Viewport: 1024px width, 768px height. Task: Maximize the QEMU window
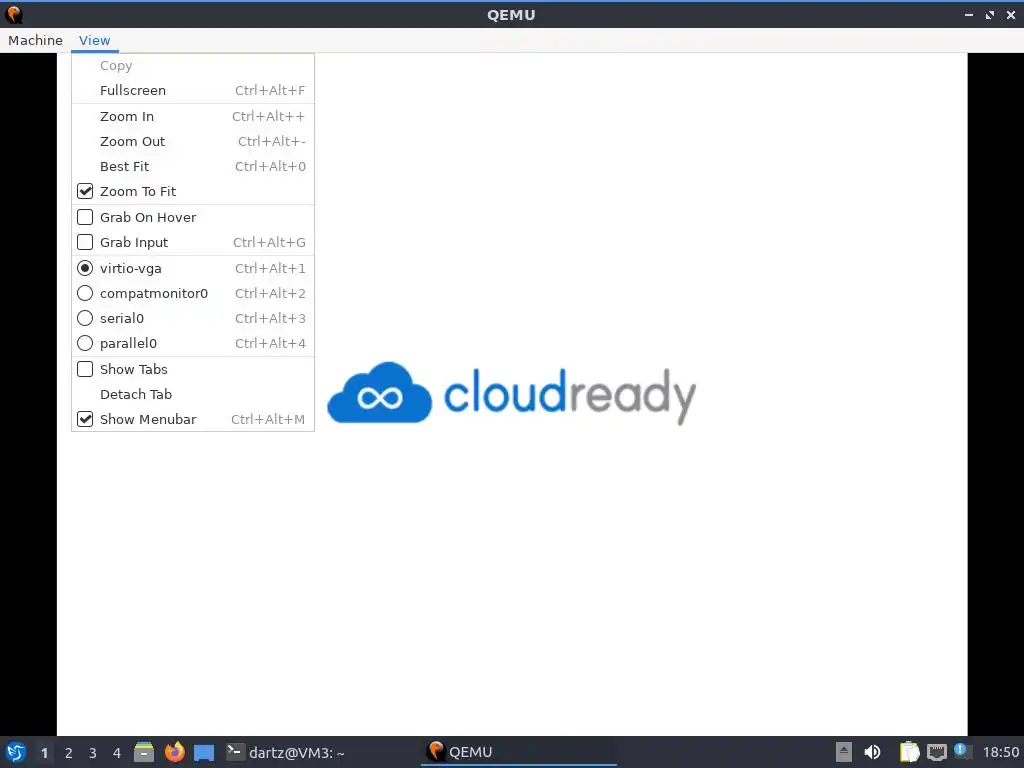(x=990, y=14)
